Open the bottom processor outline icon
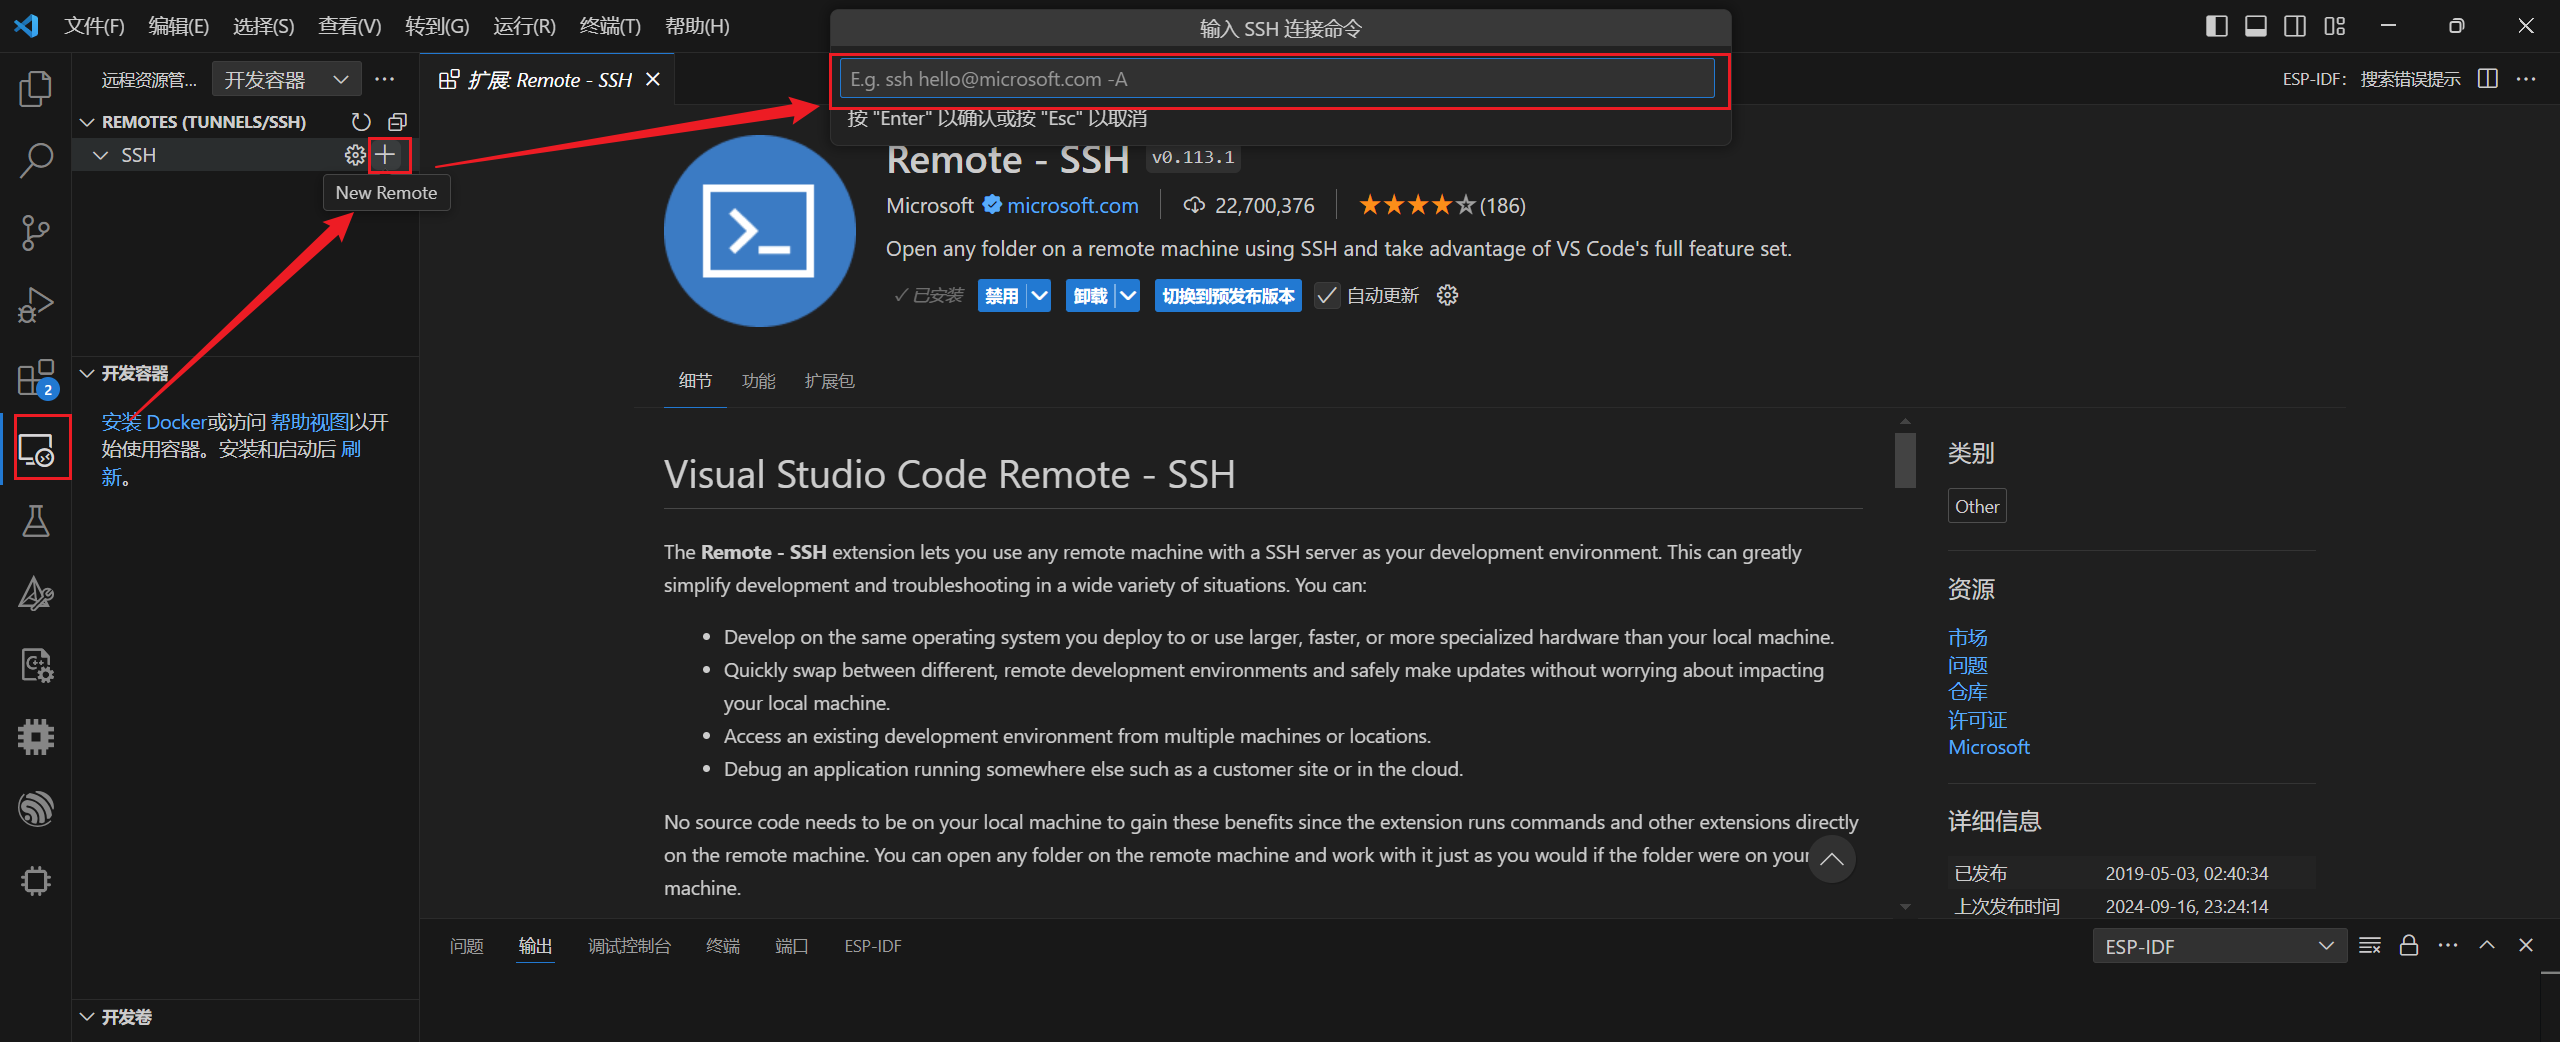Screen dimensions: 2560x1042 point(36,881)
